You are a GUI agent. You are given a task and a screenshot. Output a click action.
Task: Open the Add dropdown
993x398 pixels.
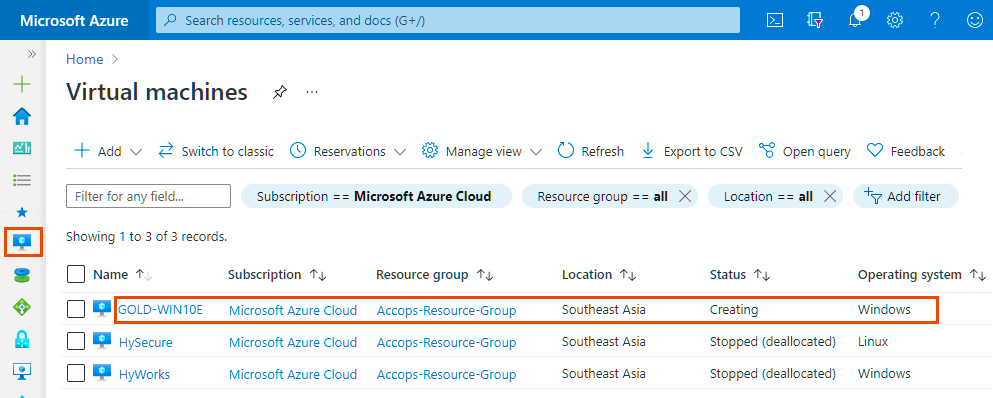pos(108,151)
